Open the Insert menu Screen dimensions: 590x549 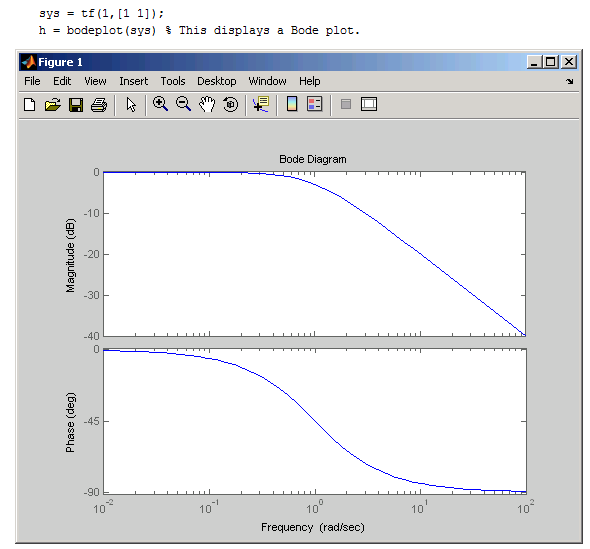[x=134, y=81]
